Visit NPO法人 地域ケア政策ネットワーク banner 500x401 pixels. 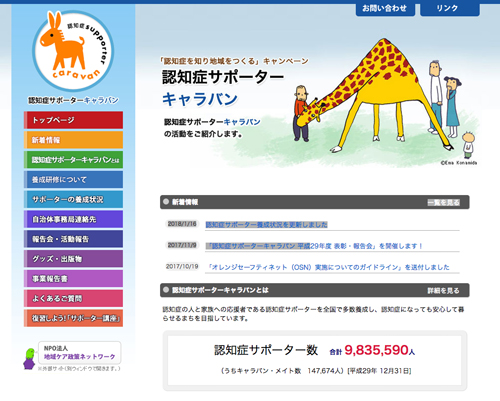tap(79, 353)
